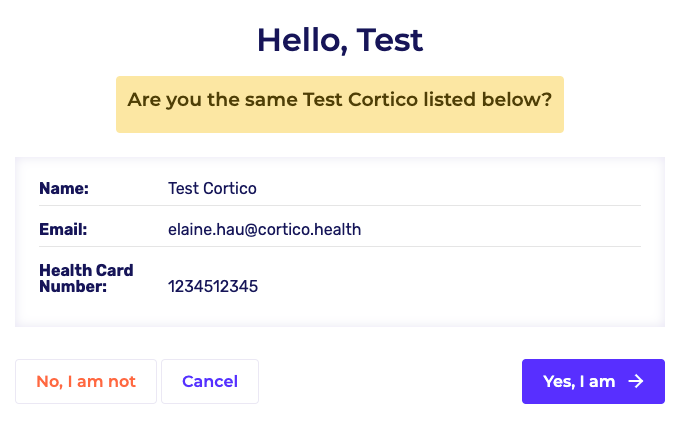Click the yellow confirmation question banner
The image size is (683, 427).
(x=340, y=104)
